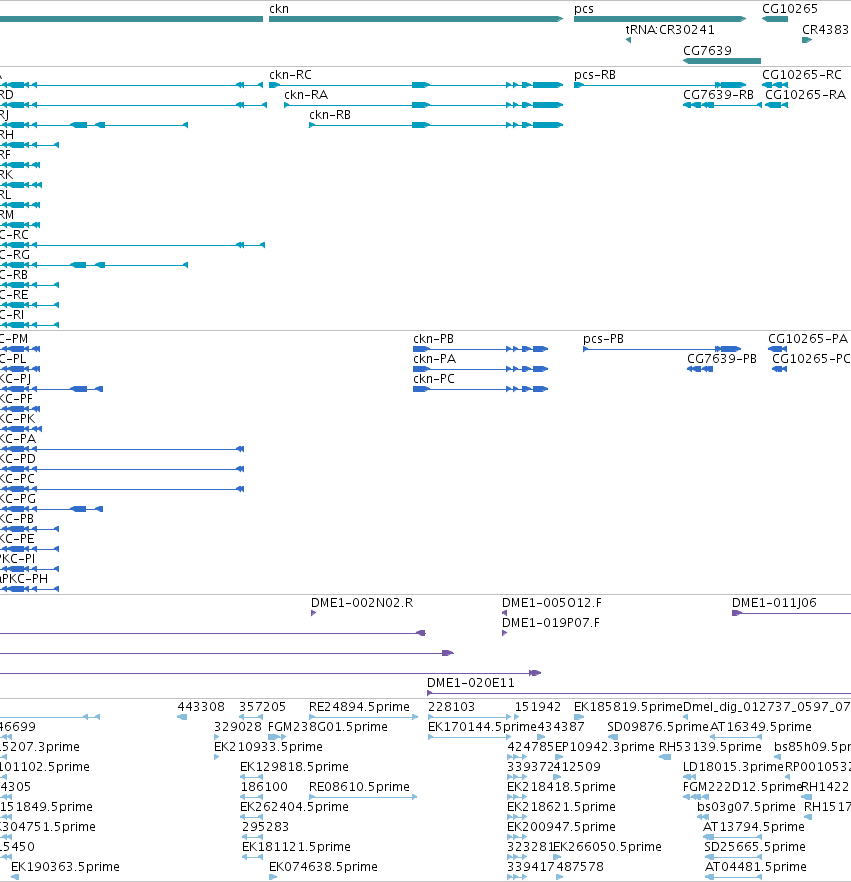Screen dimensions: 851x882
Task: Select the ckn-PA protein feature
Action: tap(480, 369)
